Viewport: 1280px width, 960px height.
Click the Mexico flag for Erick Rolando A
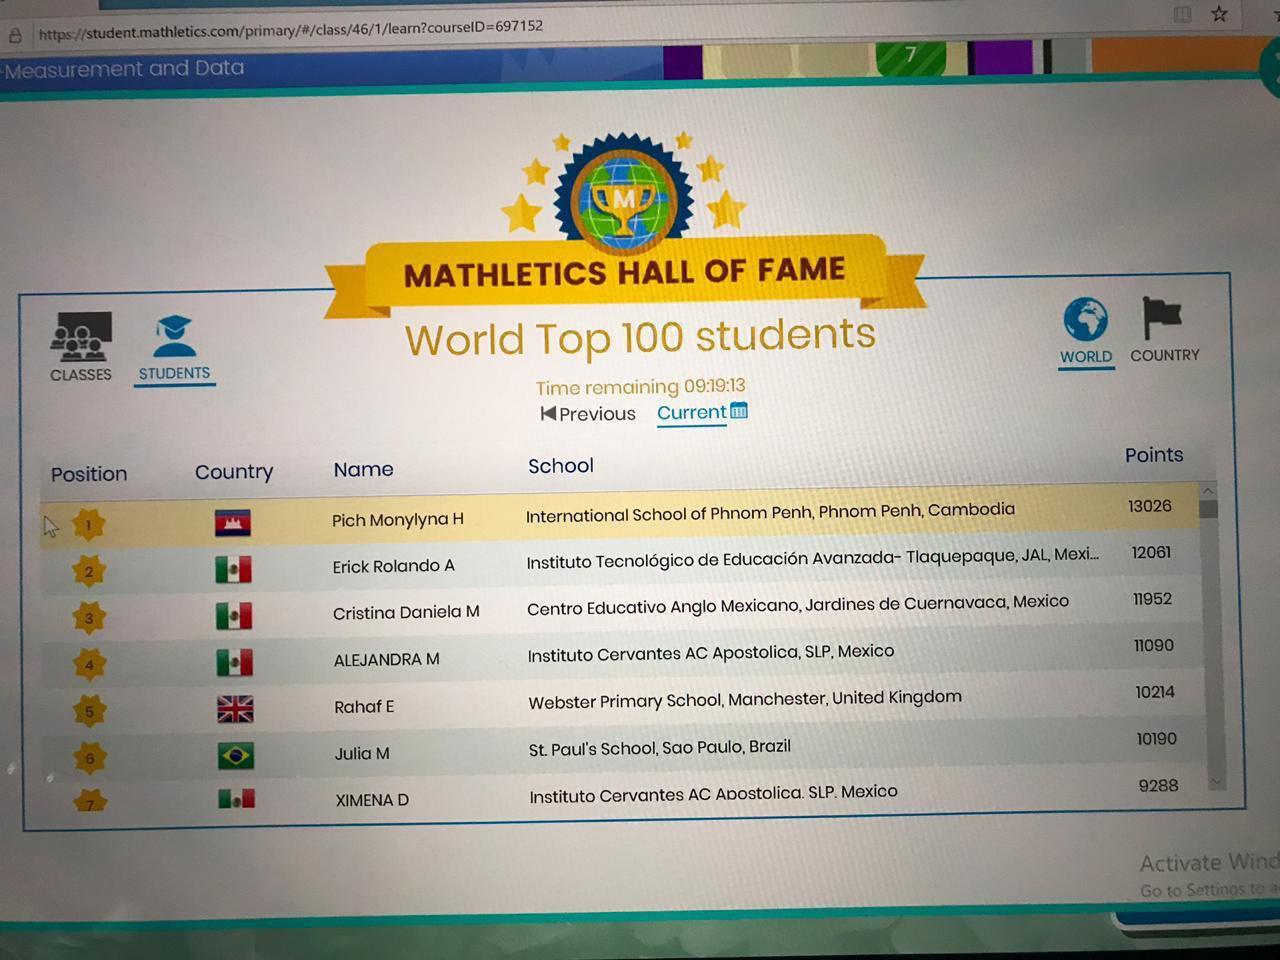click(233, 569)
